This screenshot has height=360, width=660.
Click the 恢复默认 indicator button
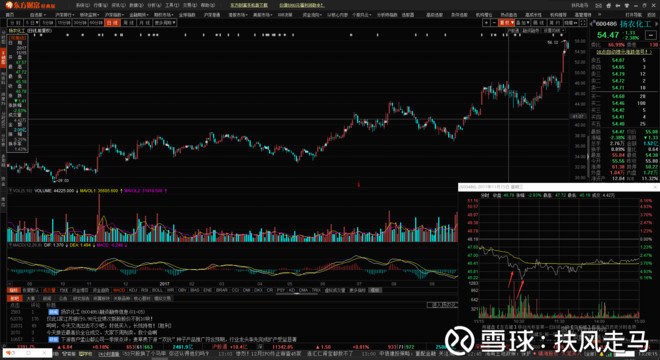(x=31, y=290)
